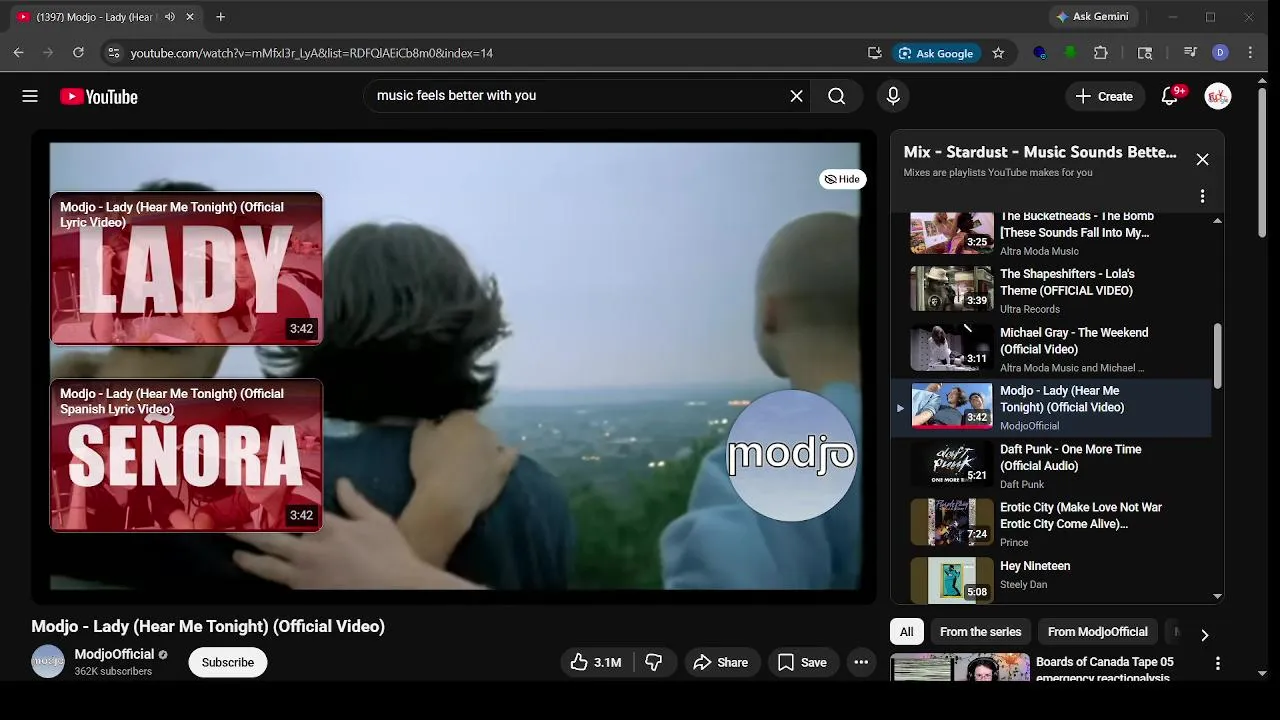Play Daft Punk - One More Time

[x=1050, y=466]
